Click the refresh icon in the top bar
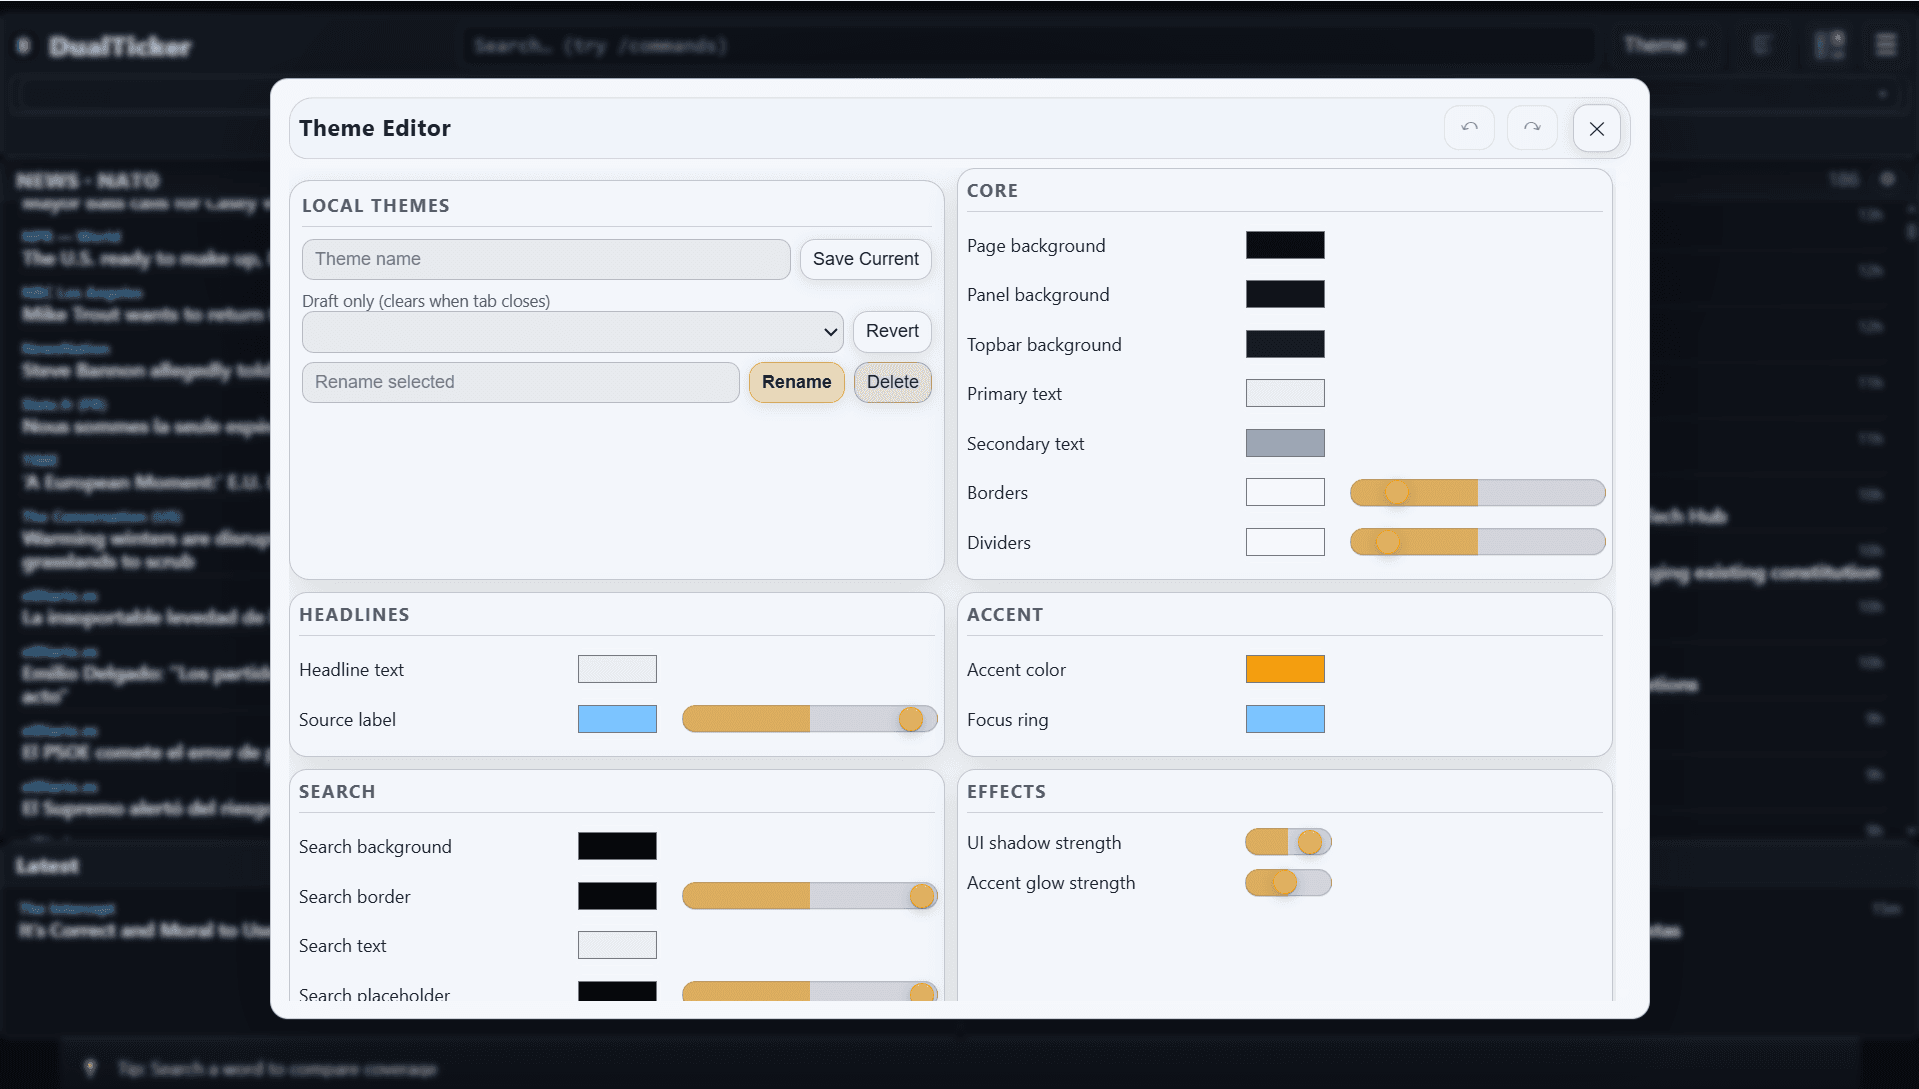 (x=1762, y=45)
